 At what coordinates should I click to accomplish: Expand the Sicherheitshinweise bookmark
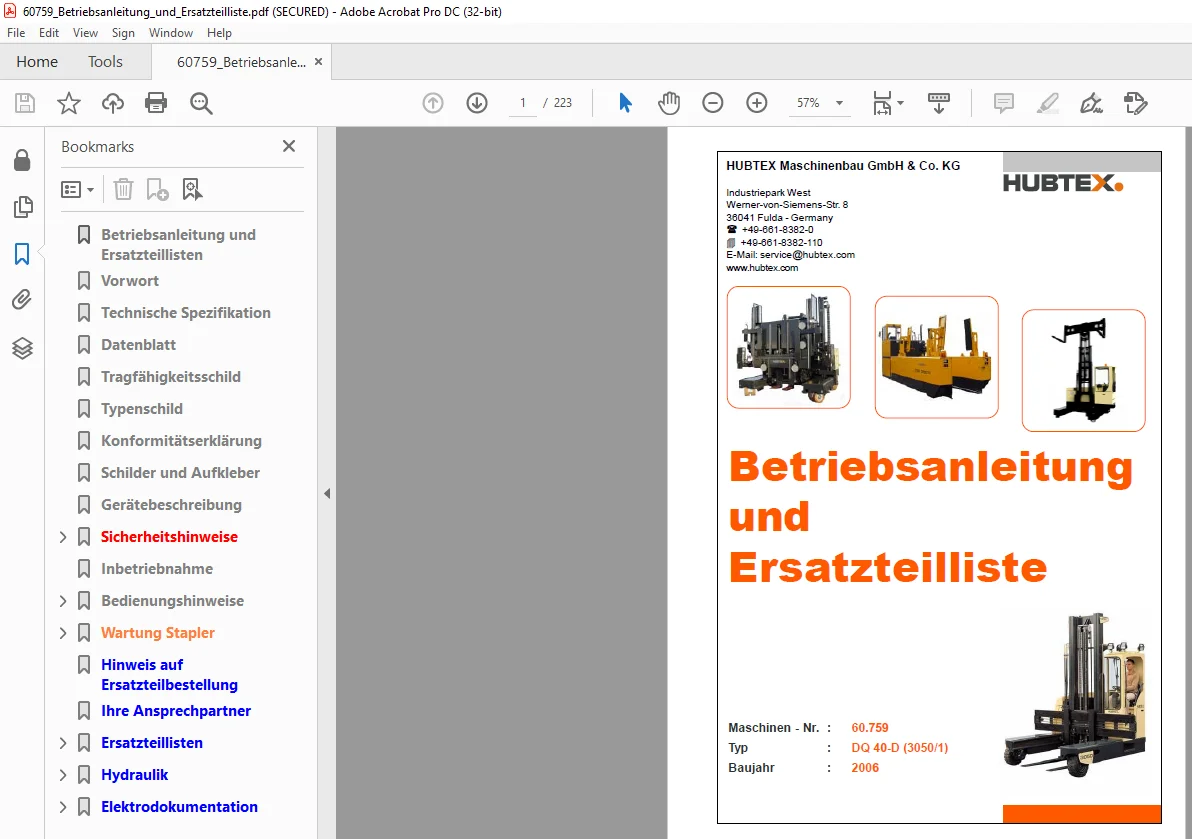pos(63,537)
